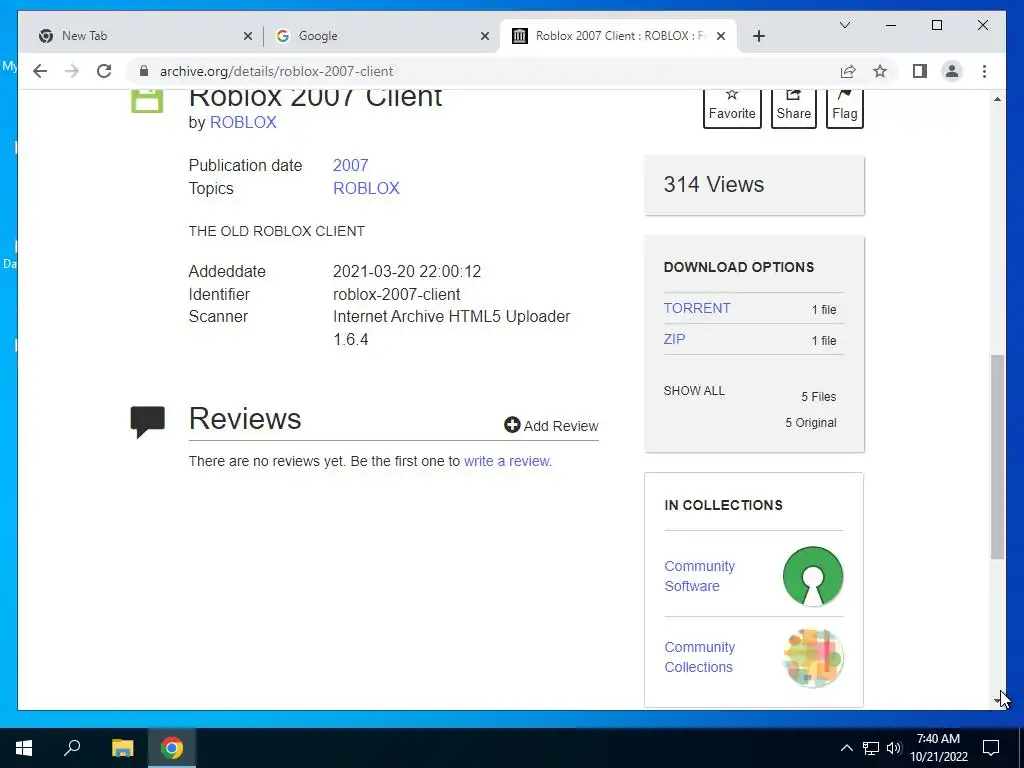Screen dimensions: 1024x768
Task: Go back to the previous page
Action: click(40, 71)
